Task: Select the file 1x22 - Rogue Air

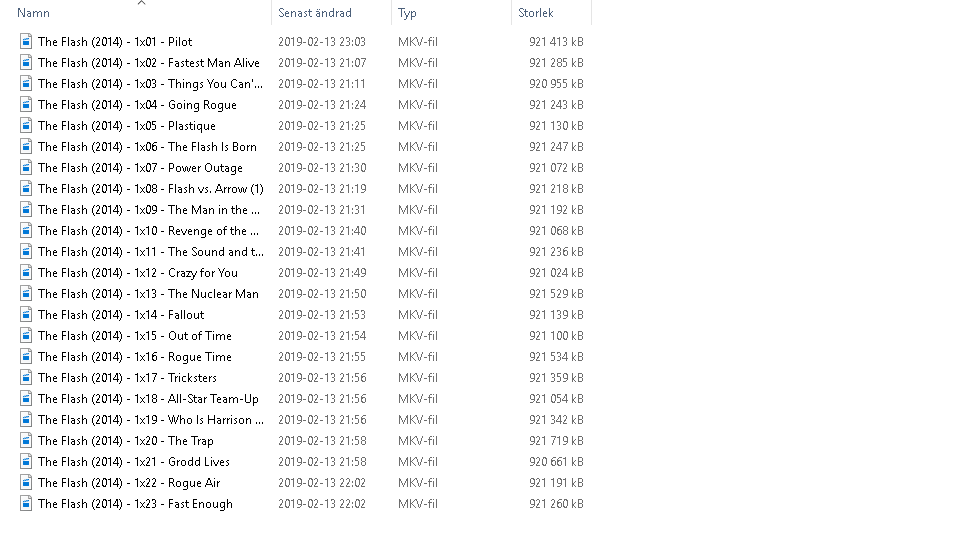Action: 129,483
